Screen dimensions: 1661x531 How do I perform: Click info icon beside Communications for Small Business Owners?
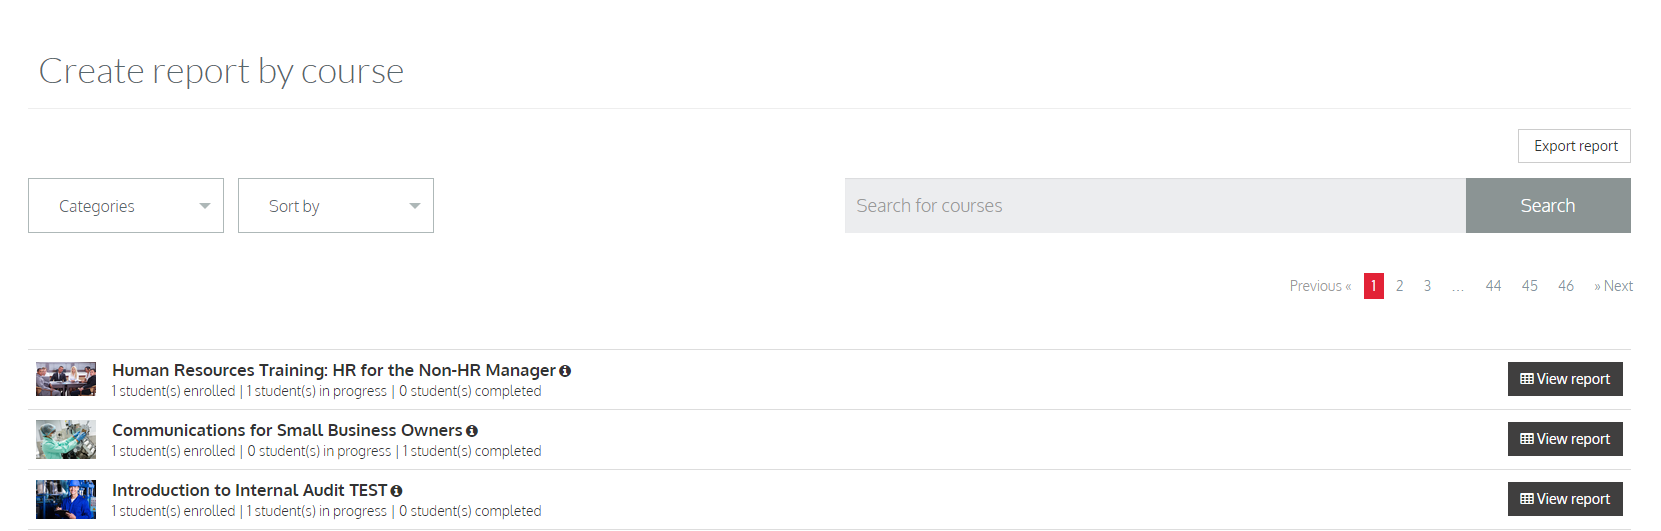472,431
